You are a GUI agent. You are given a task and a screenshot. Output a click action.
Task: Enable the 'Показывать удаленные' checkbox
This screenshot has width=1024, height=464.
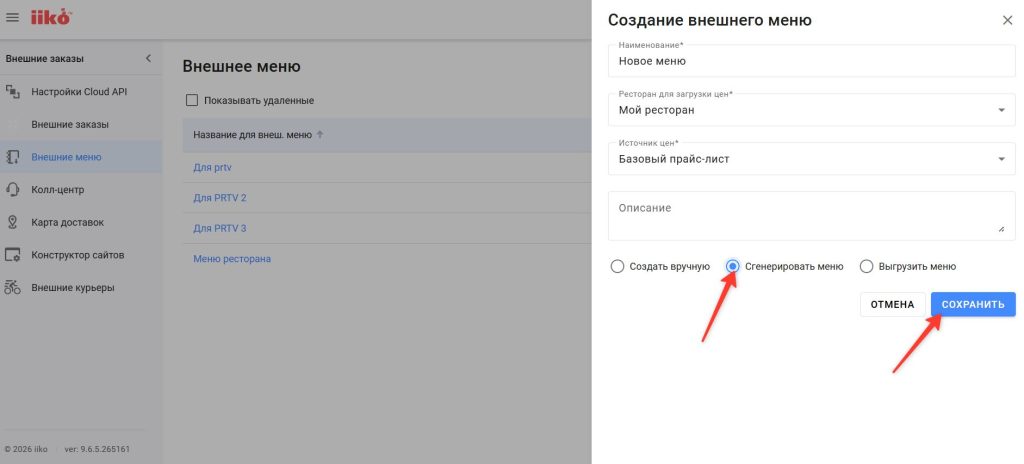point(192,101)
